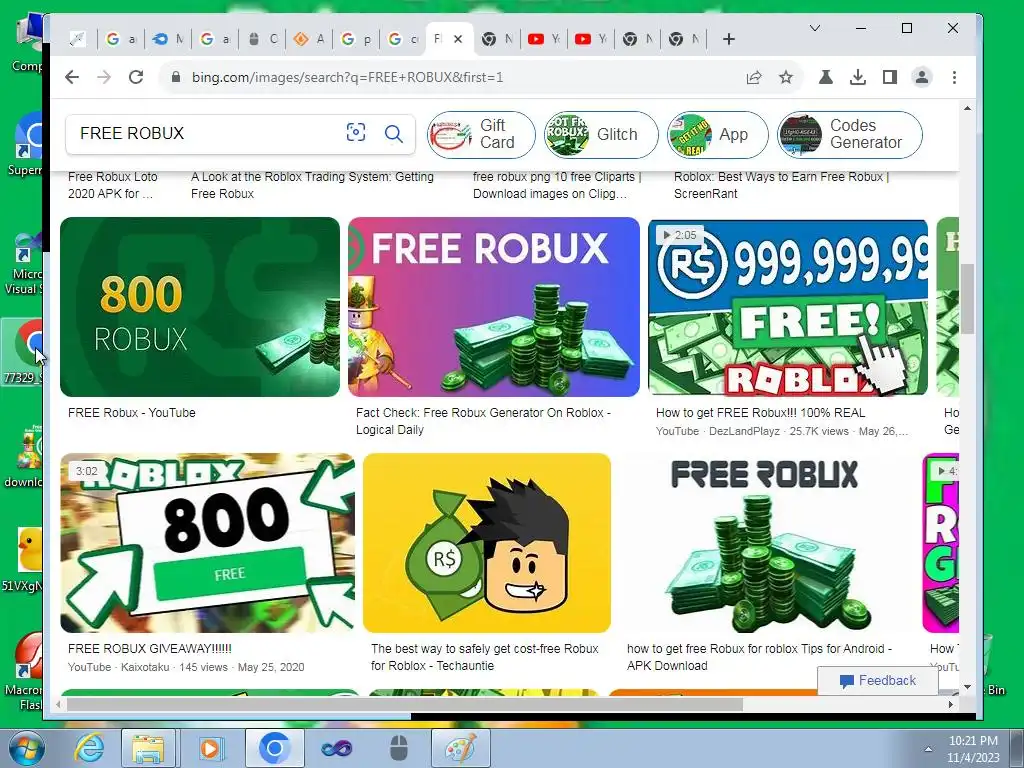Select the Codes Generator chip
The image size is (1024, 768).
850,135
